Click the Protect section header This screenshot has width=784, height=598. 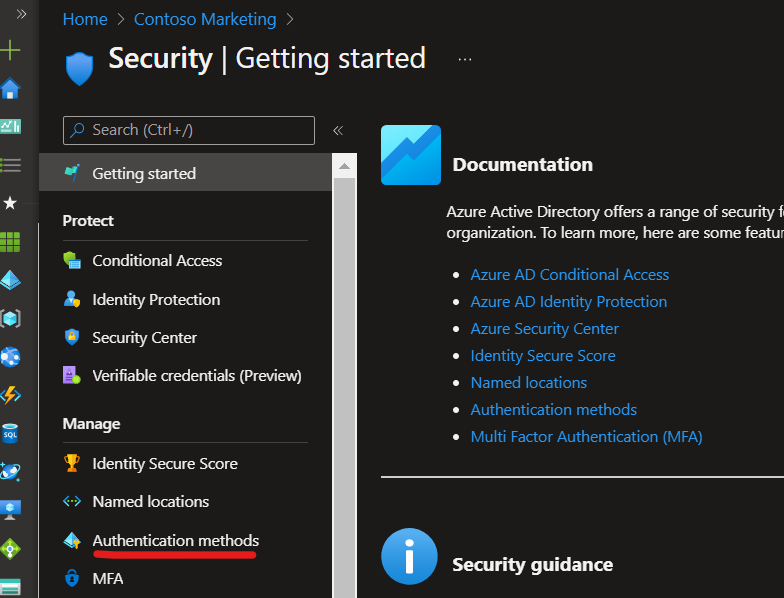[88, 220]
